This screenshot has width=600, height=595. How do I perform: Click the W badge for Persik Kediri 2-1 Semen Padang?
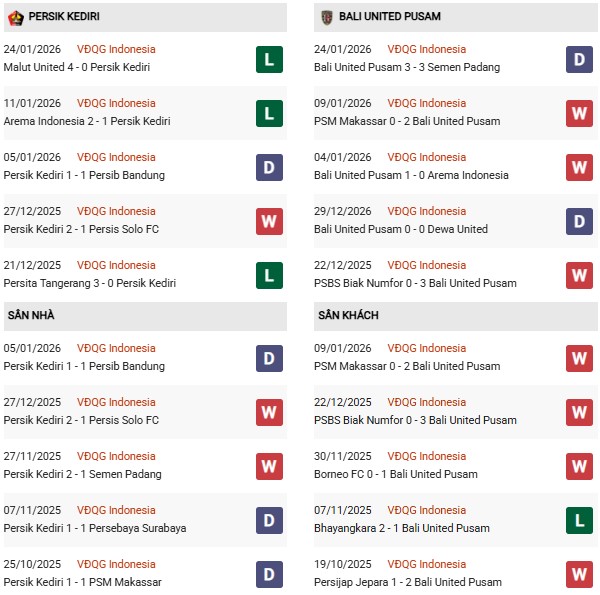[269, 466]
